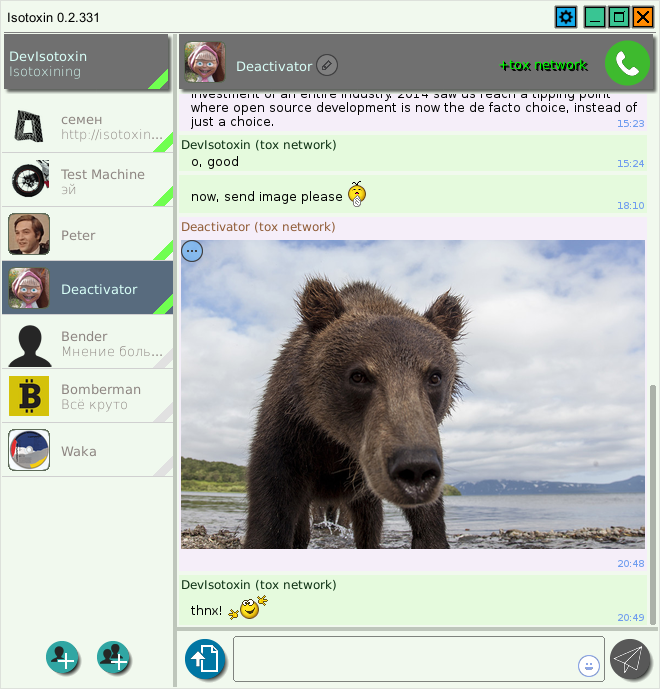Send a file with the upload button
This screenshot has width=660, height=689.
point(205,659)
